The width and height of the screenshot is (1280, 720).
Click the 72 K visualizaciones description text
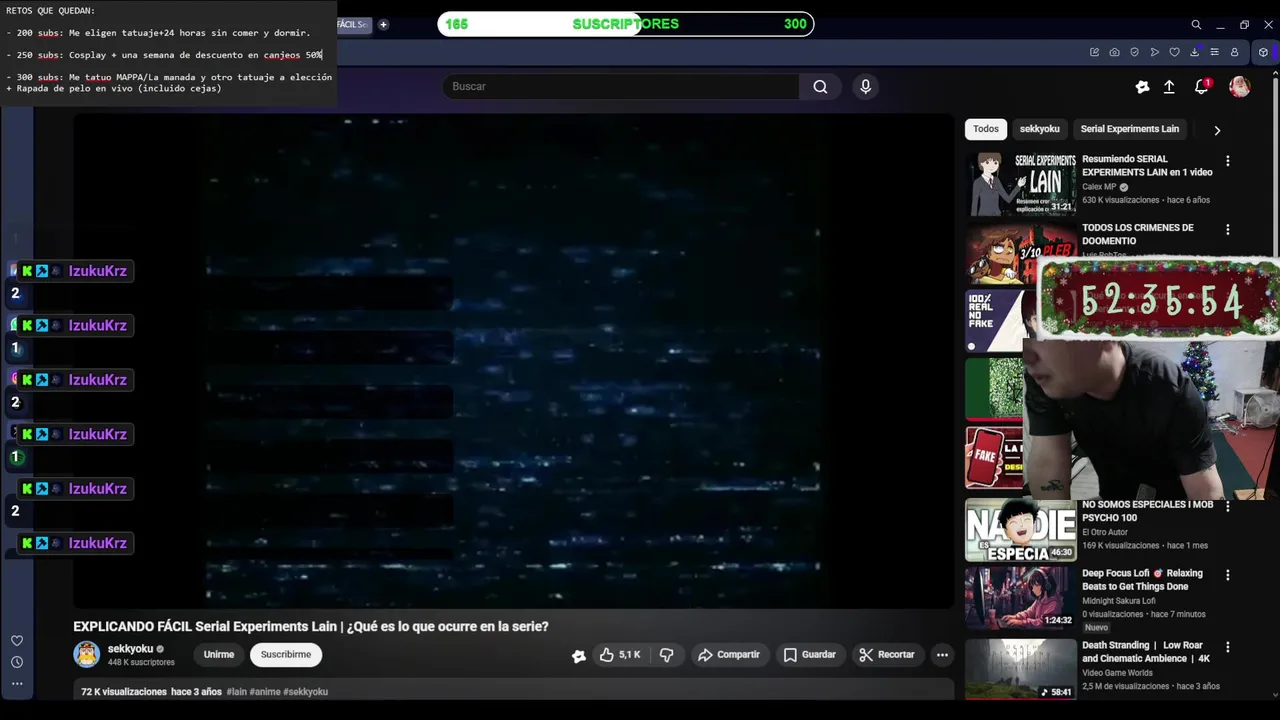(x=124, y=692)
